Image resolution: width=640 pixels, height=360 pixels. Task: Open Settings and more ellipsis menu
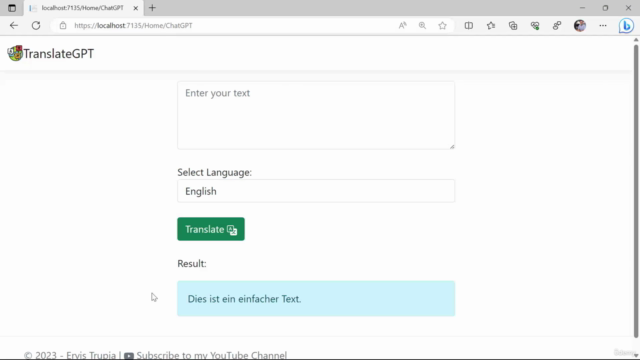point(603,25)
